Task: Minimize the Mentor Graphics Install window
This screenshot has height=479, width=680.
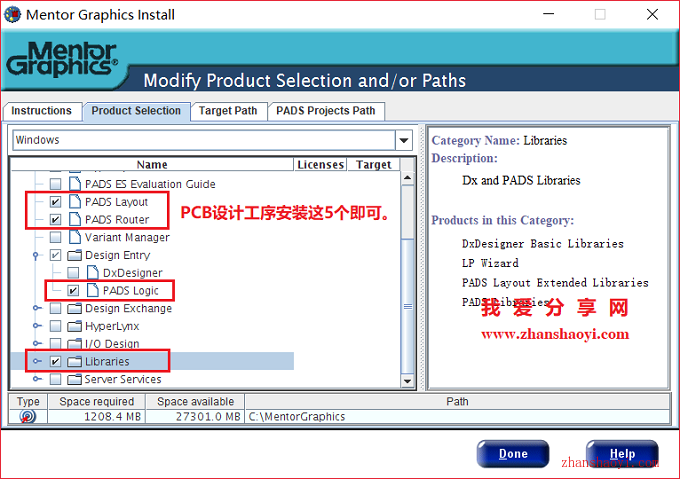Action: (x=549, y=14)
